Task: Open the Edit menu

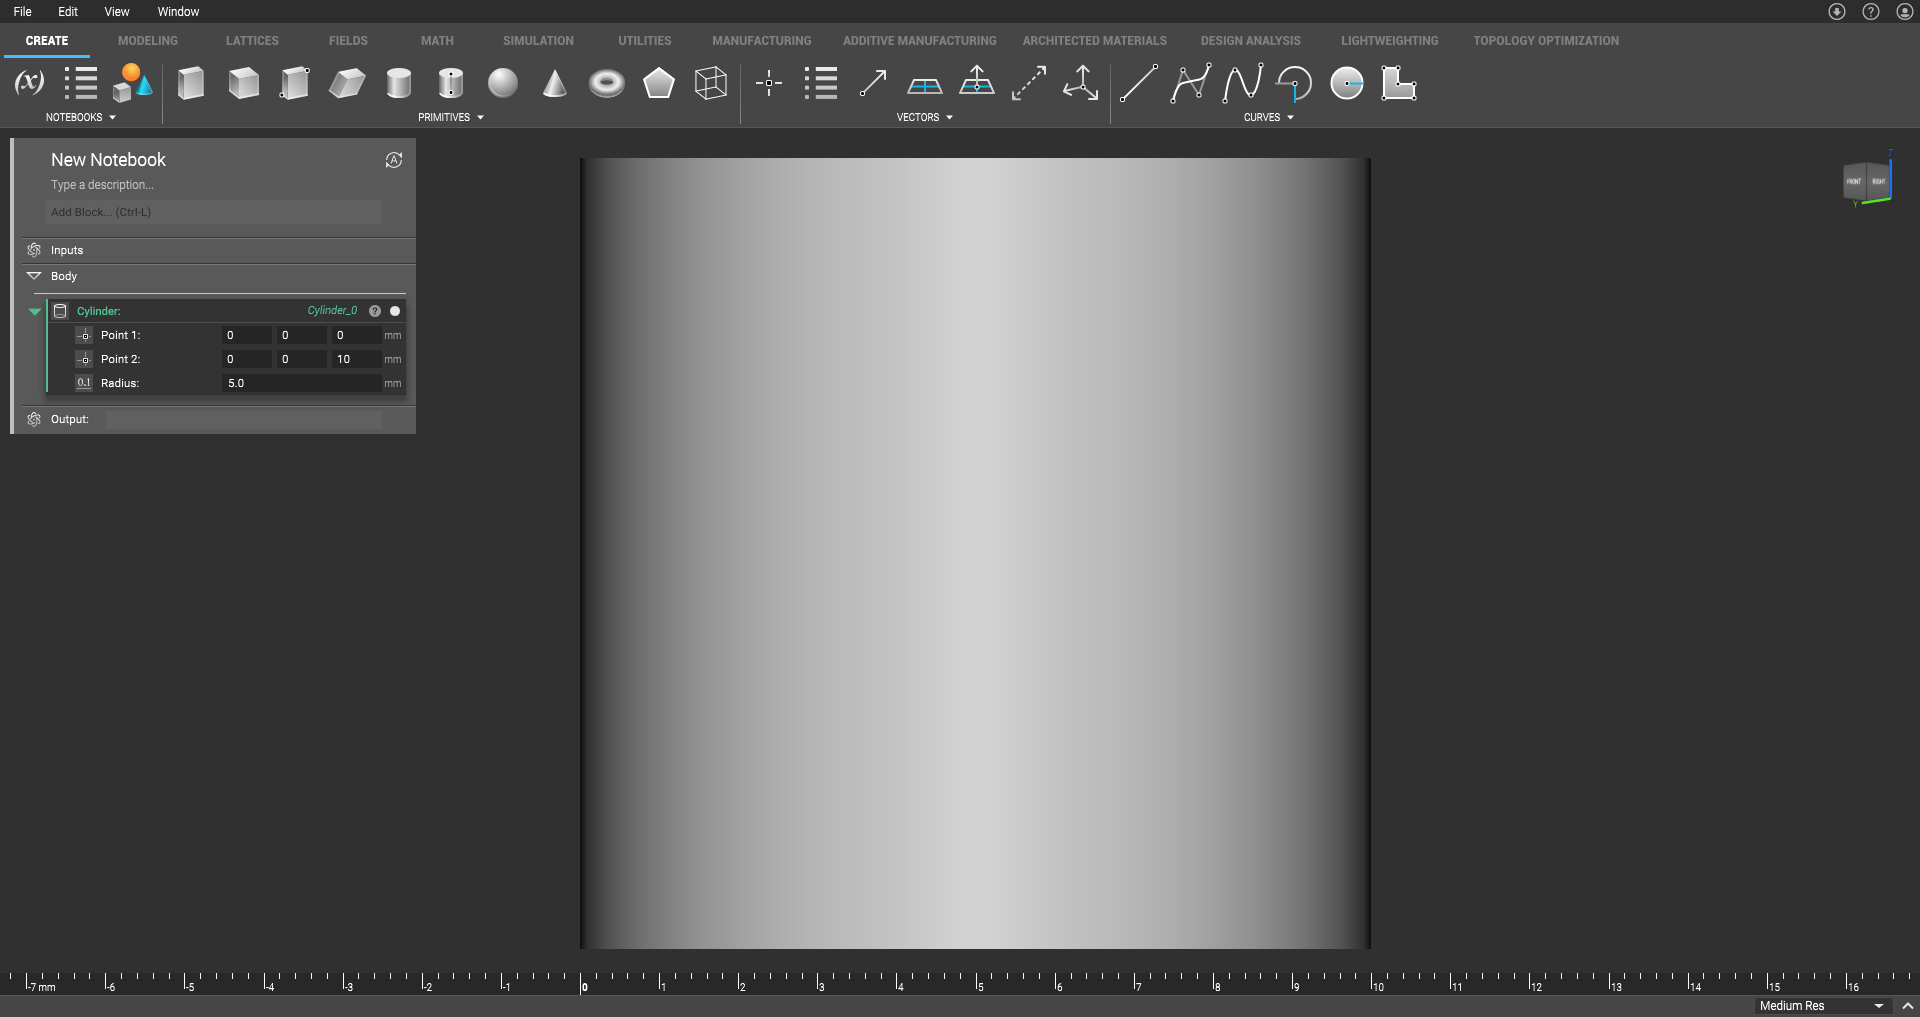Action: 68,12
